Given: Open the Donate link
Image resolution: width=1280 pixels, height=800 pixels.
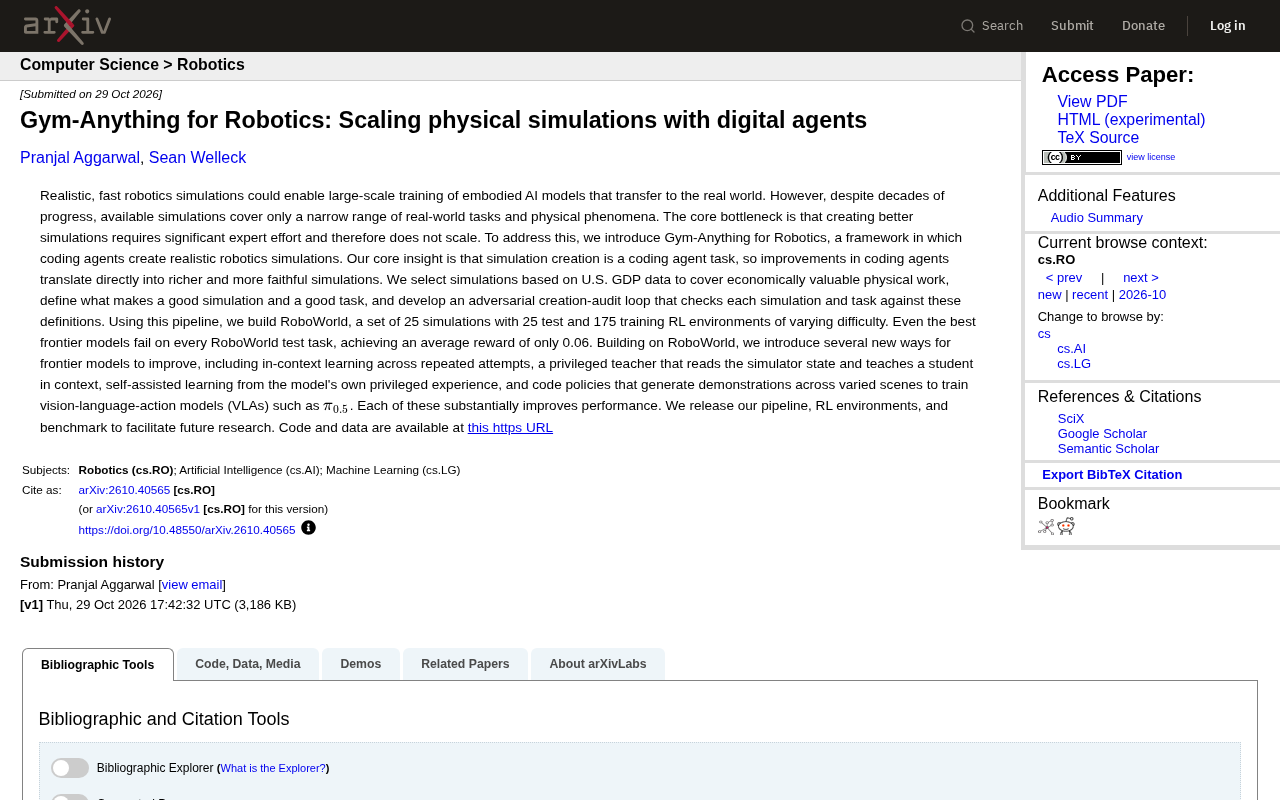Looking at the screenshot, I should [1143, 26].
